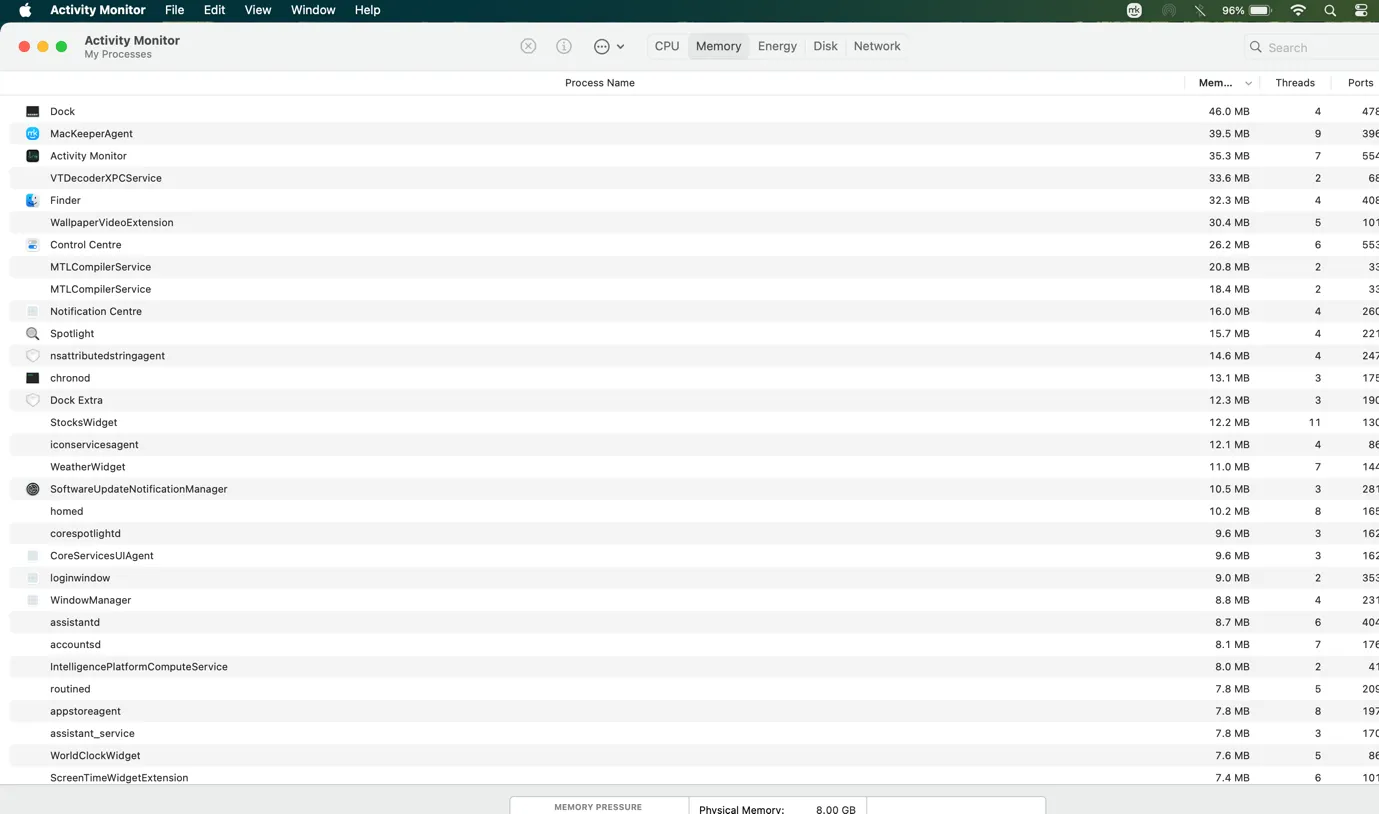Click the battery status icon
1379x814 pixels.
(1260, 10)
